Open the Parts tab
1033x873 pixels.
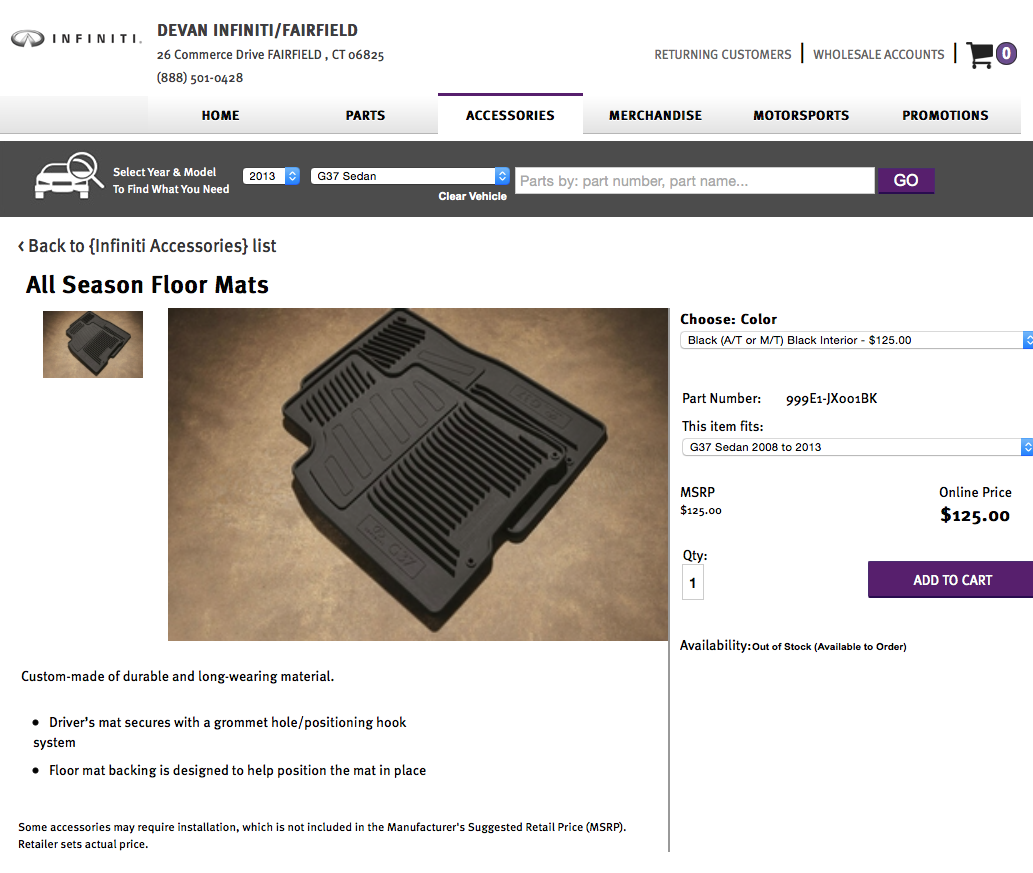pos(365,115)
